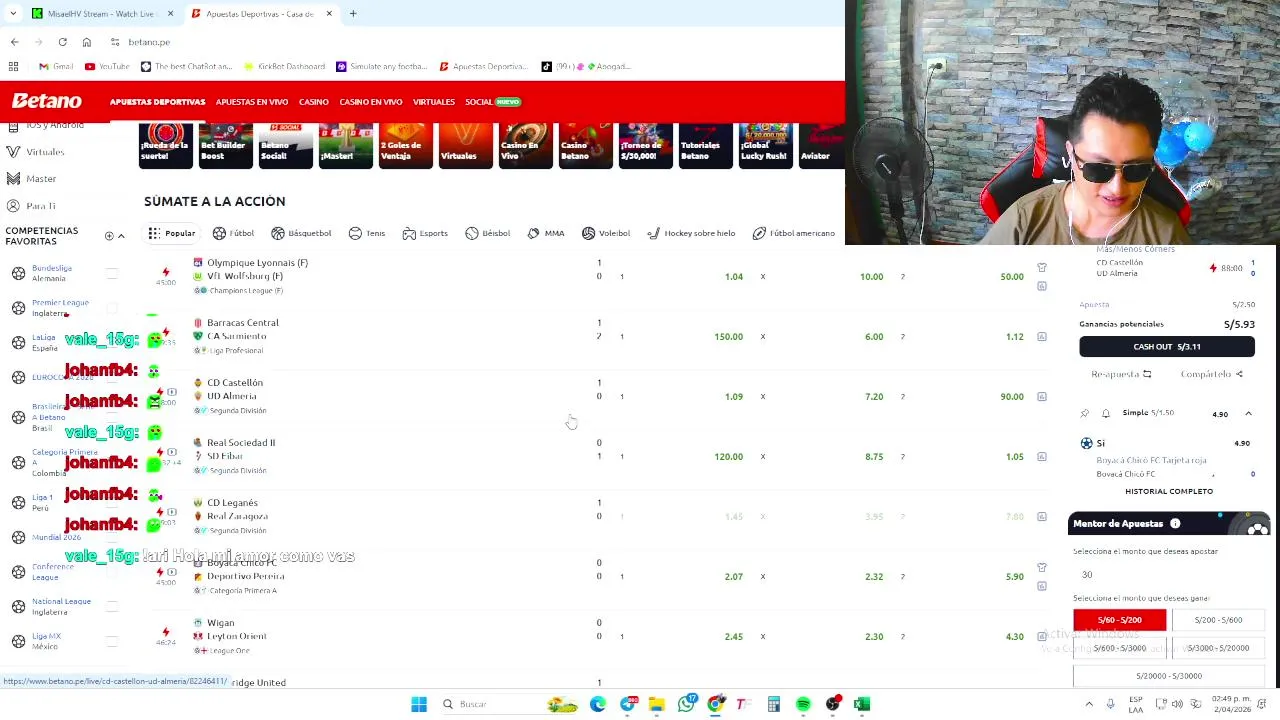Click the 6.00 draw odds for Barracas Central
The image size is (1280, 720).
(x=874, y=337)
